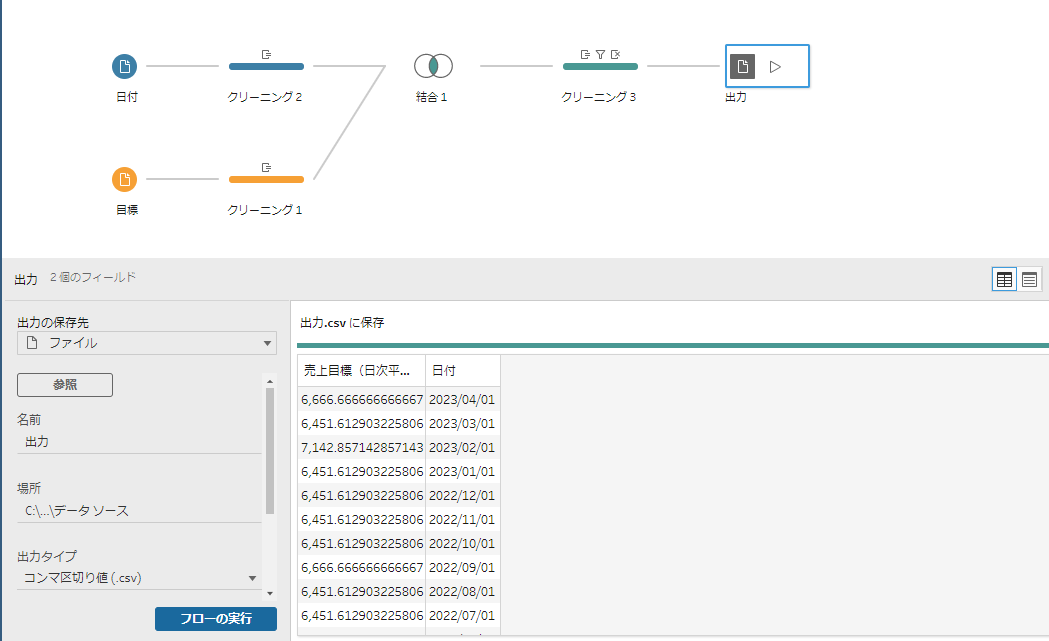
Task: Edit the 名前 field containing 出力
Action: pos(139,441)
